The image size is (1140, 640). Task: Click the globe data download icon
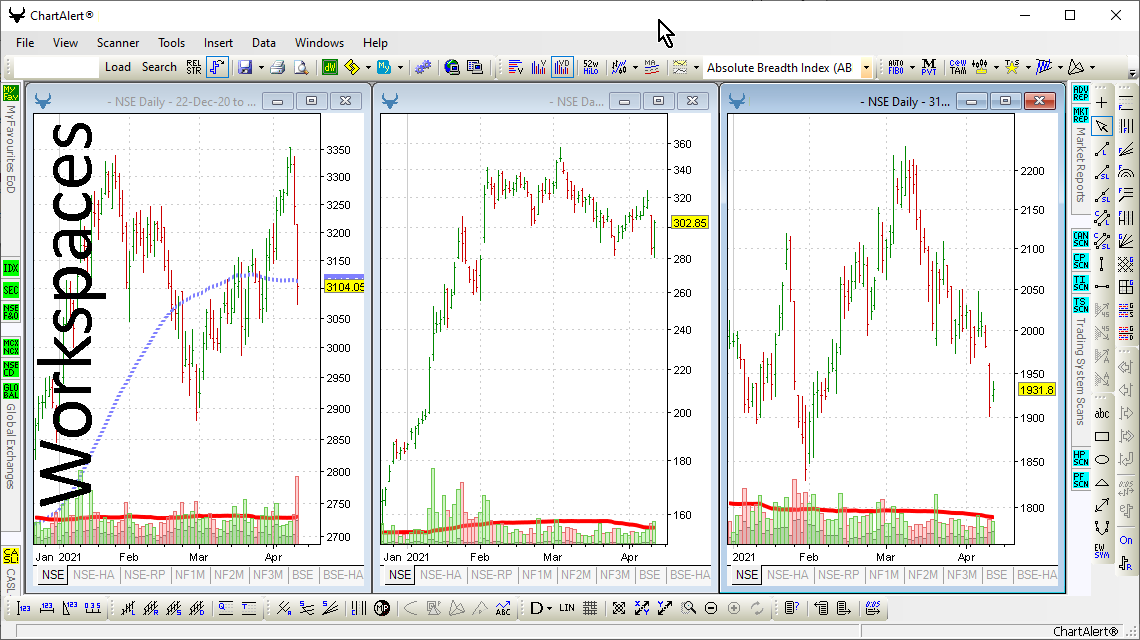coord(452,68)
